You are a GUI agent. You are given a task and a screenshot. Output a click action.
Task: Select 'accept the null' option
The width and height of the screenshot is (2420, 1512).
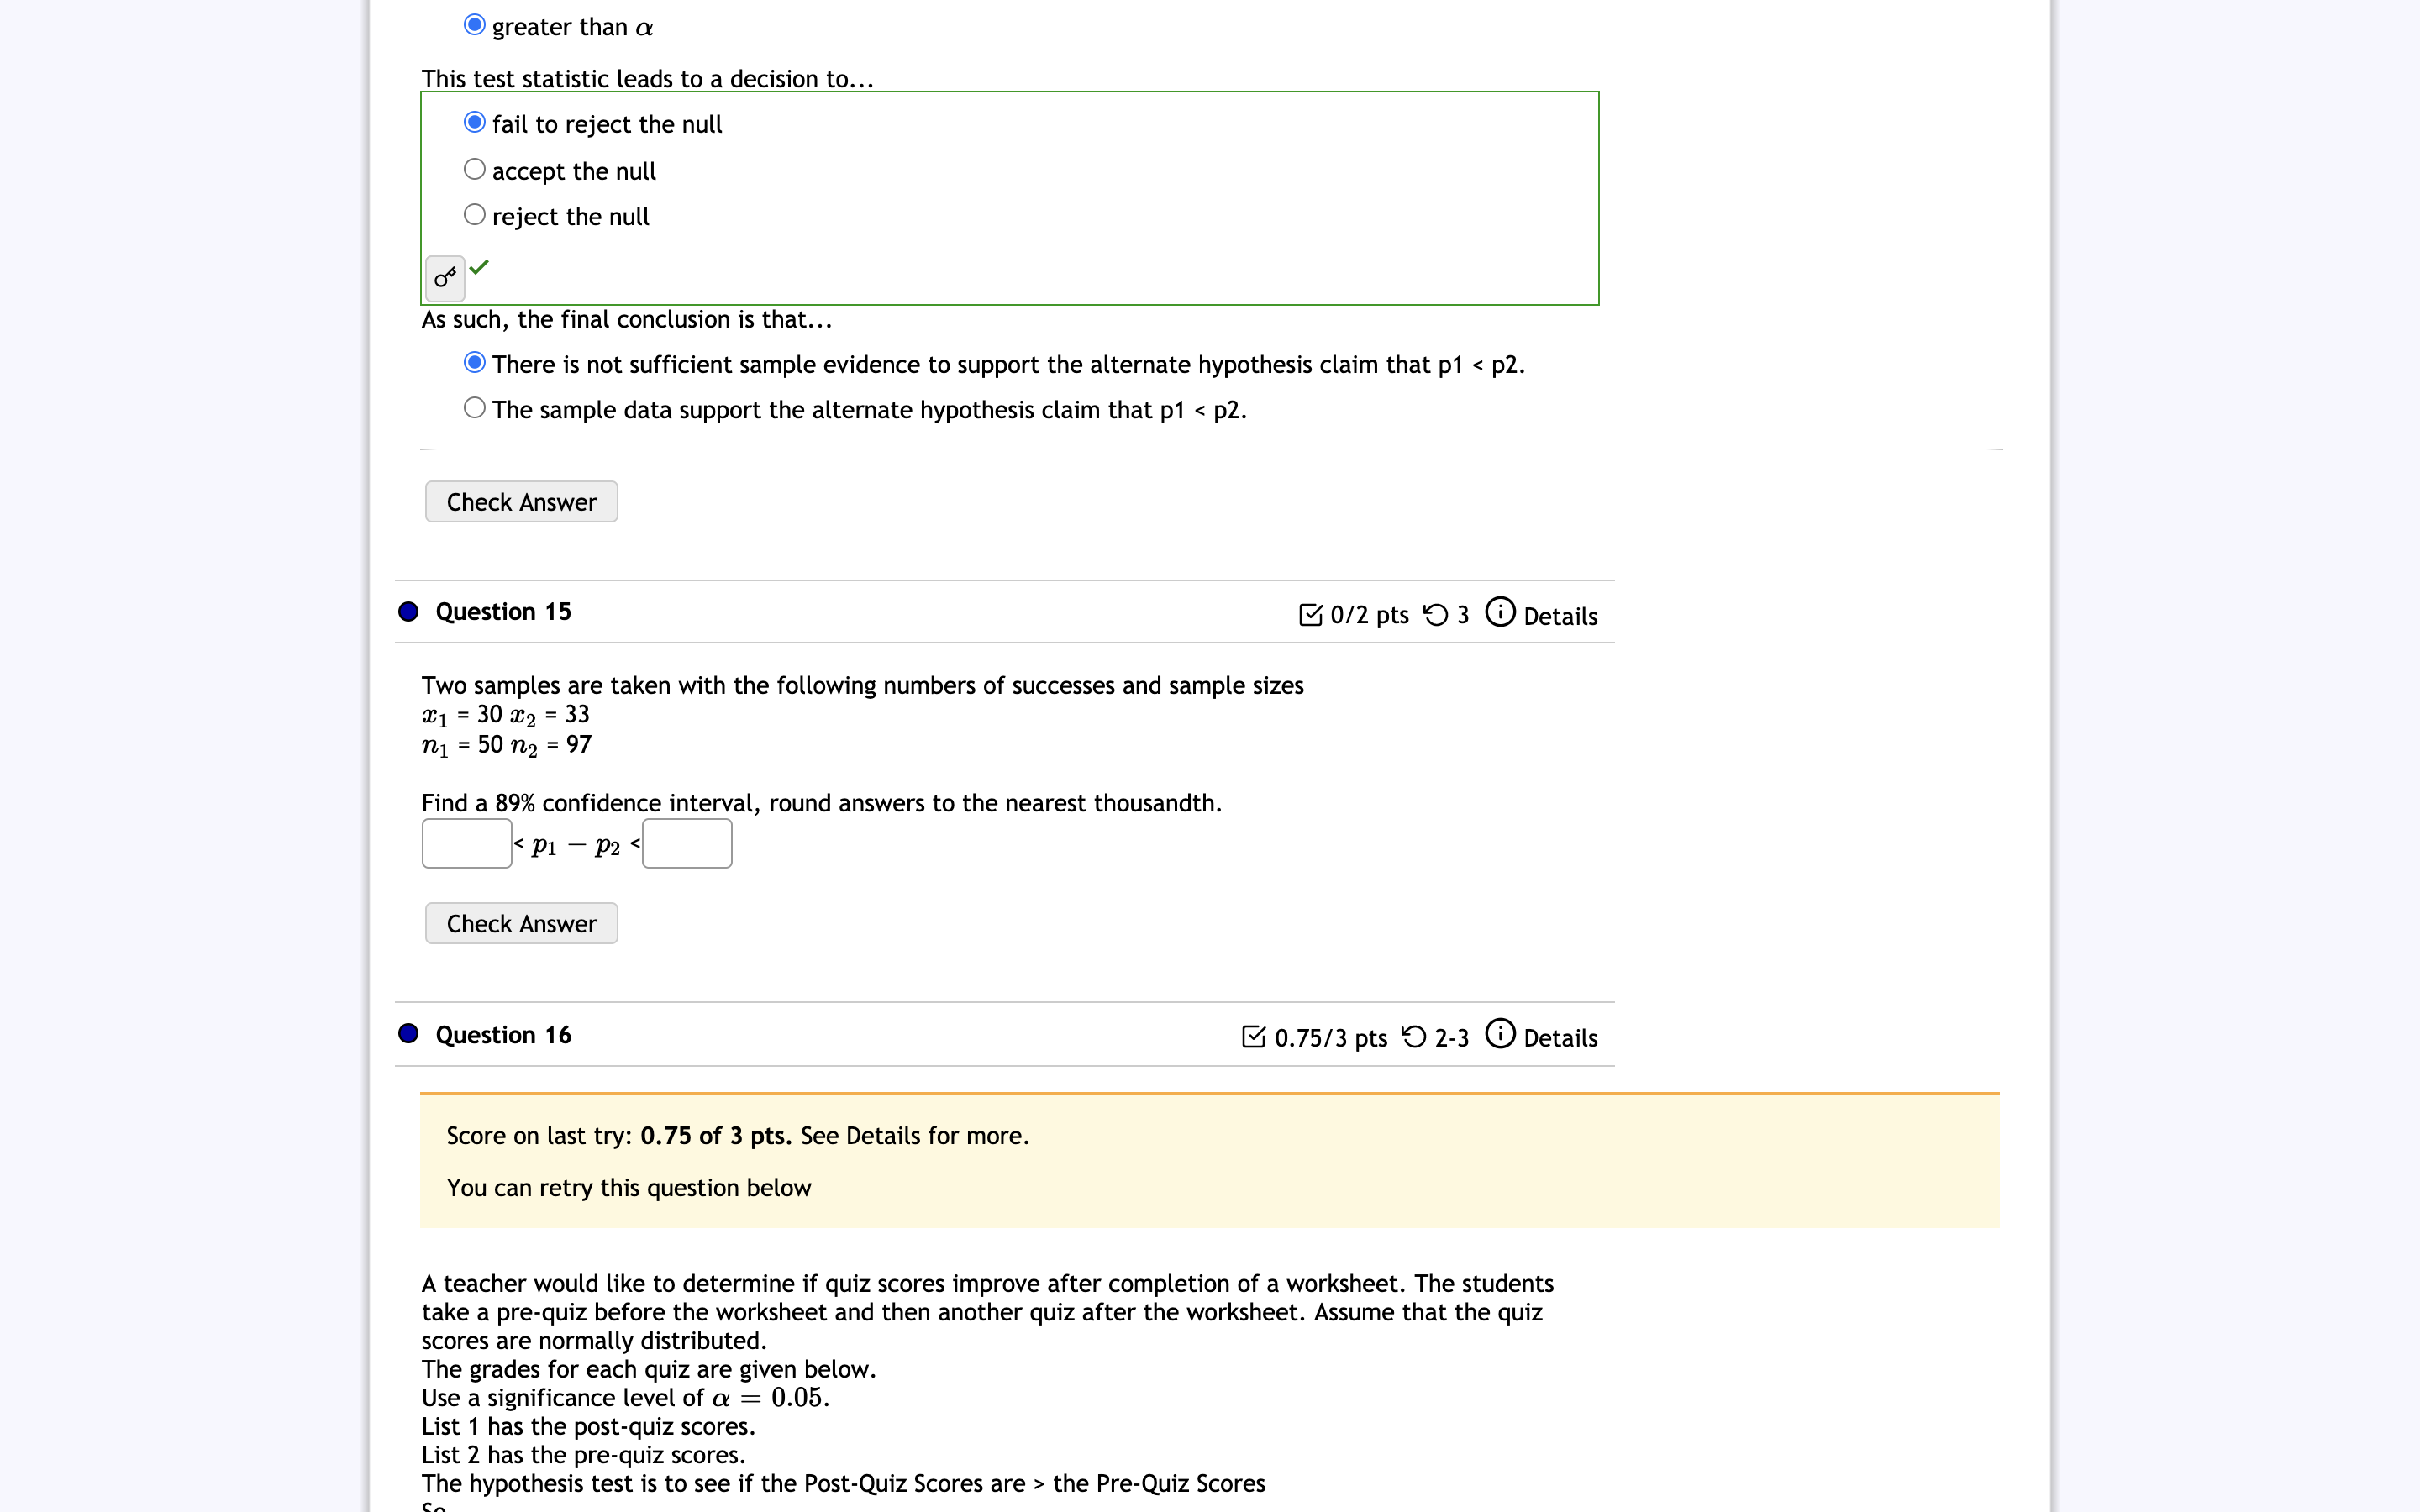point(475,169)
